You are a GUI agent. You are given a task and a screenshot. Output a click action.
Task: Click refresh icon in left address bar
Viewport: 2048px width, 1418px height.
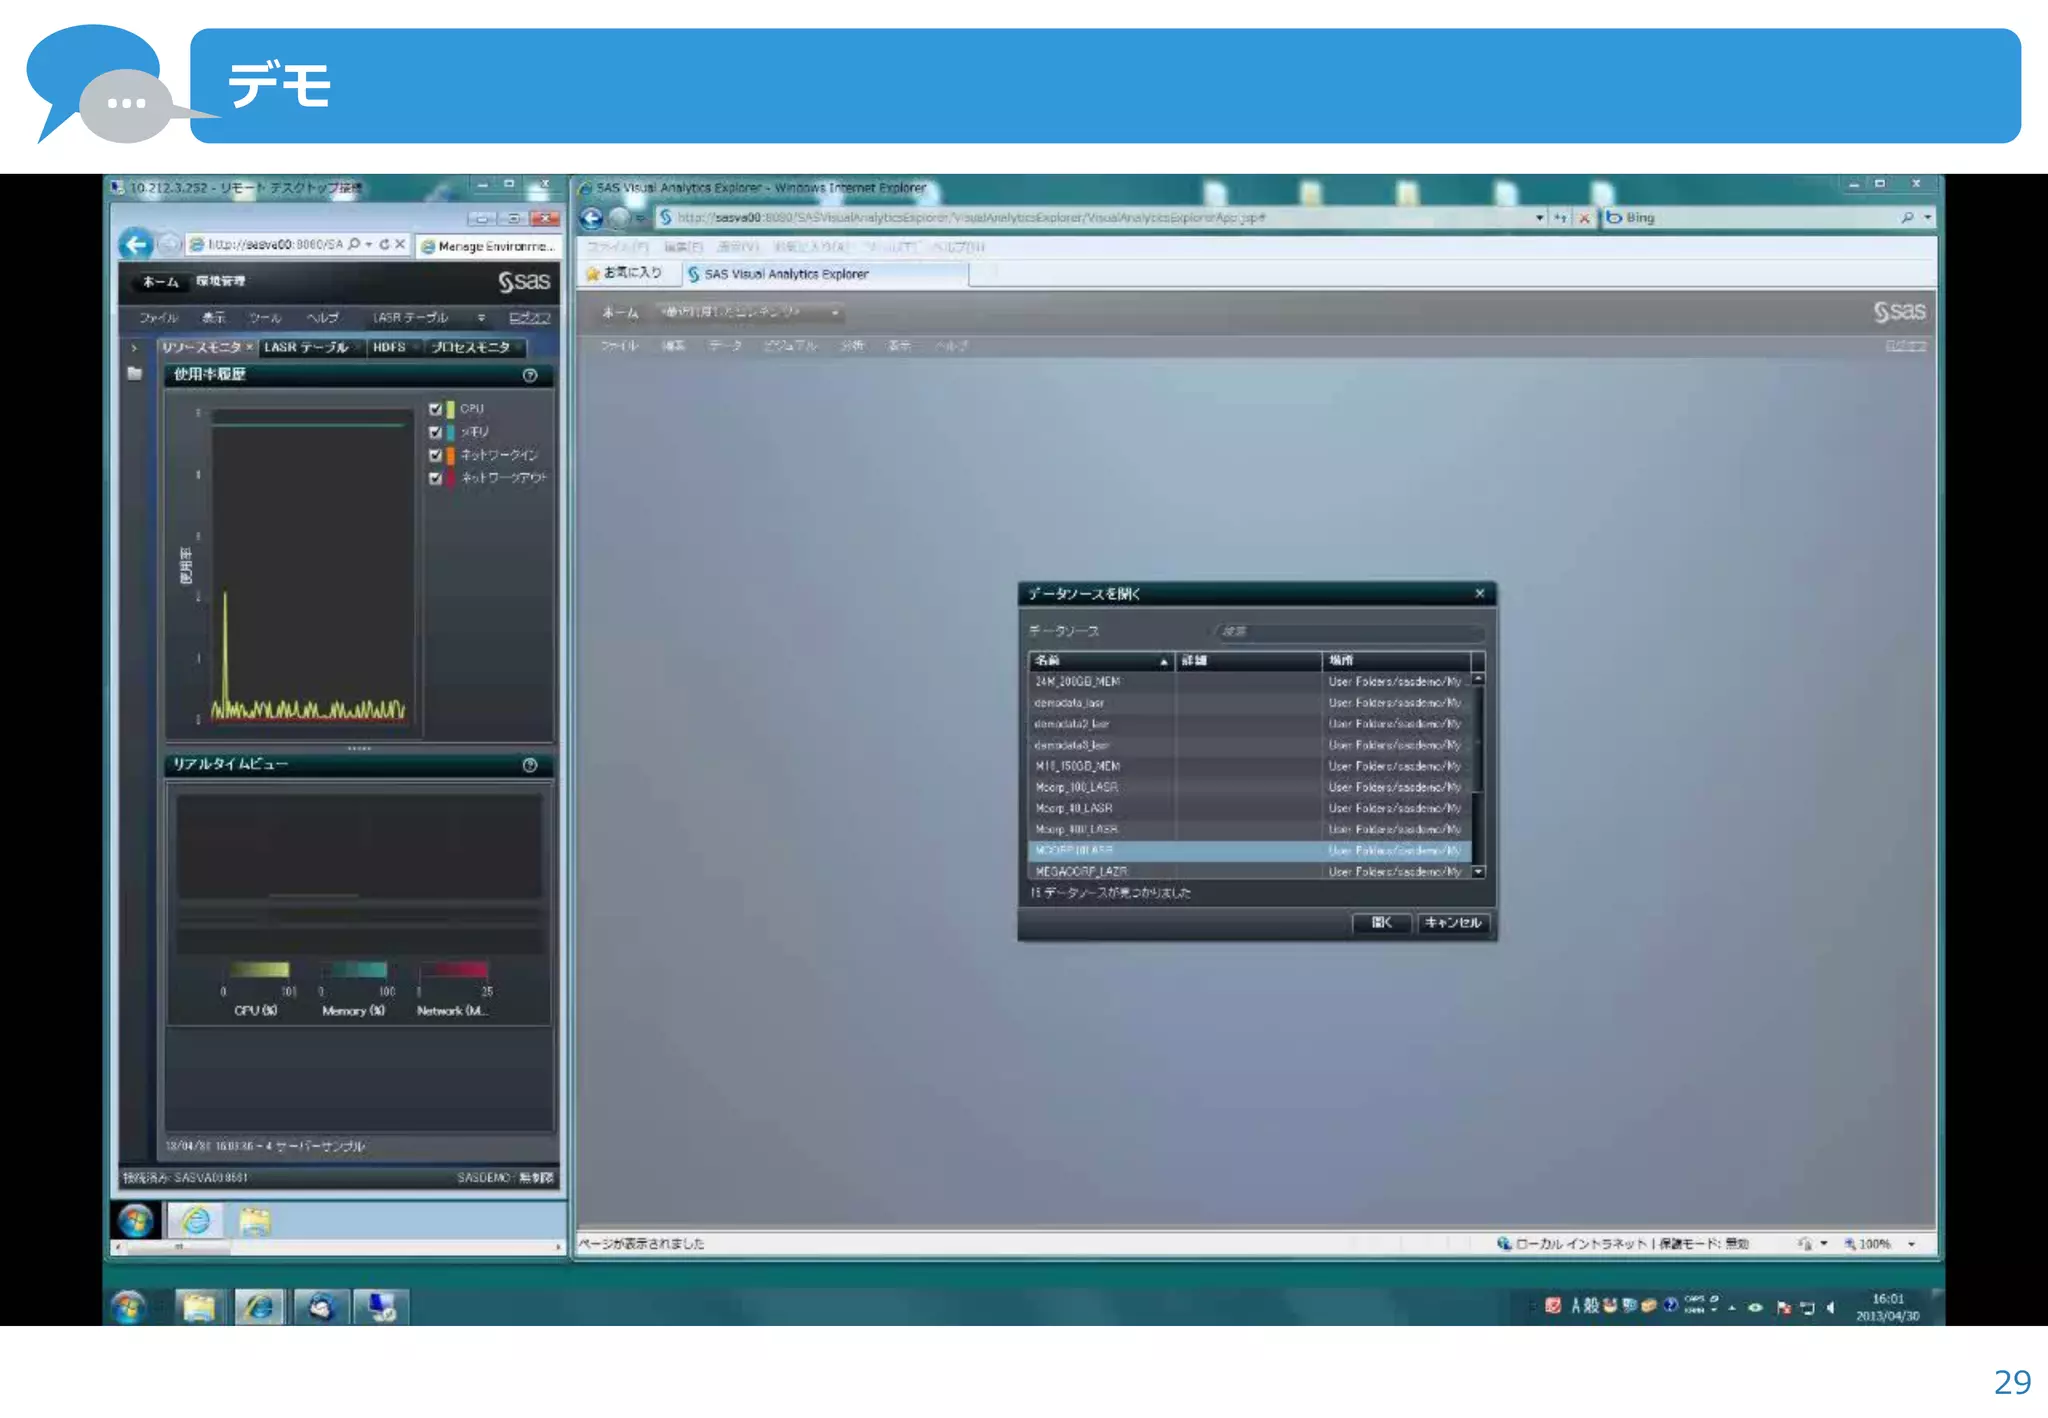[384, 244]
